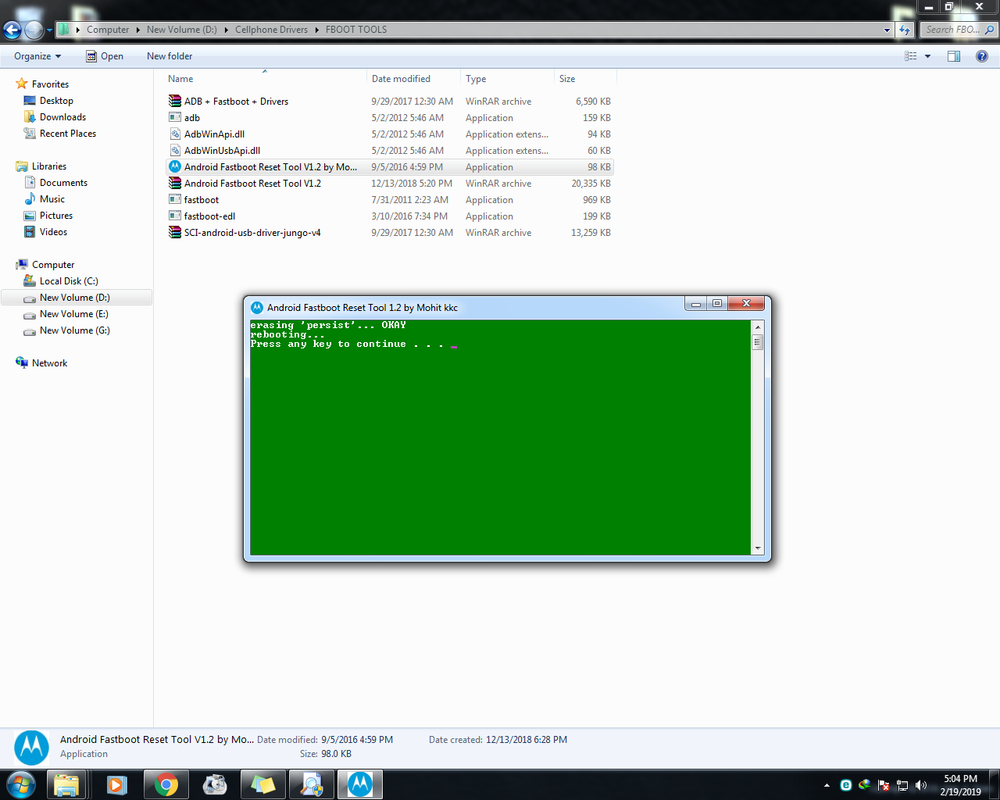Open Network in navigation pane
The height and width of the screenshot is (800, 1000).
(49, 363)
